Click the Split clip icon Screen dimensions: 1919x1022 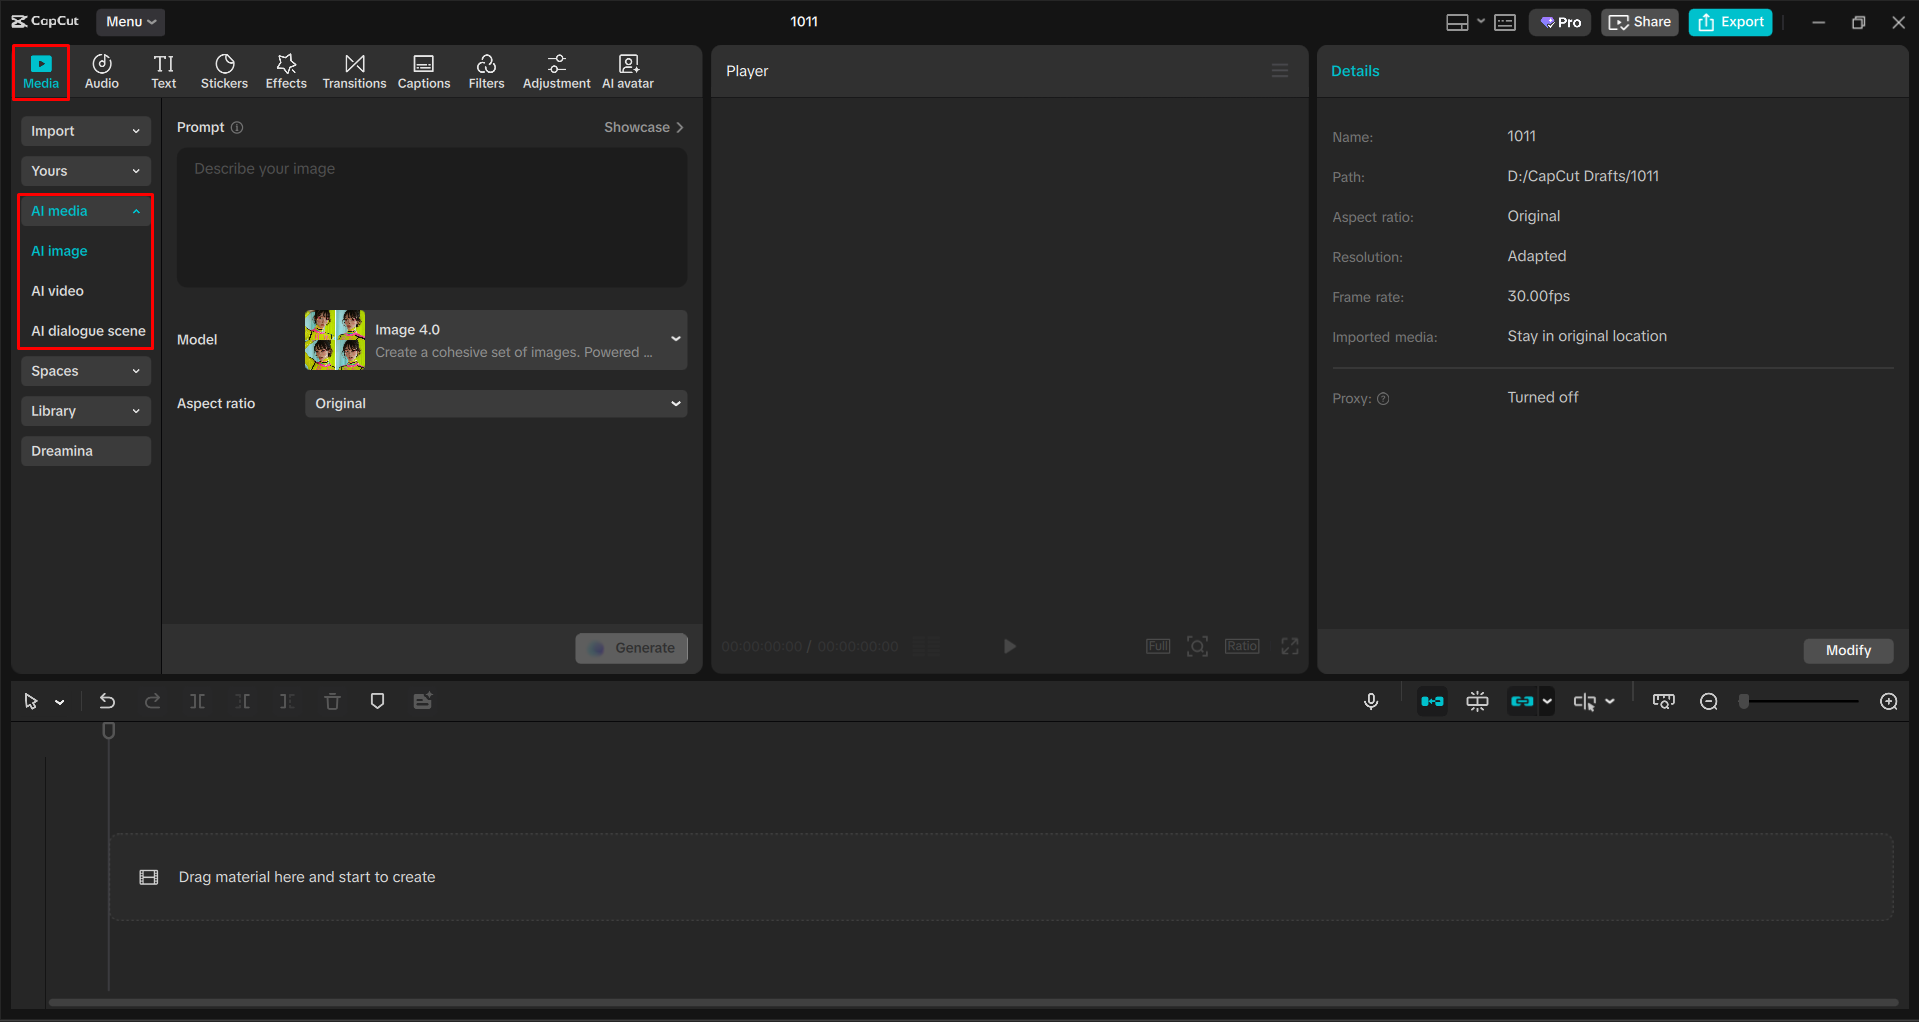197,701
